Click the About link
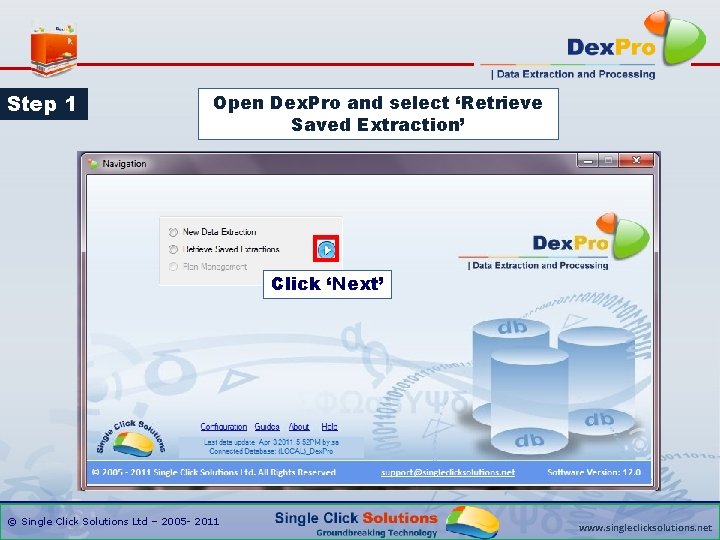 299,427
